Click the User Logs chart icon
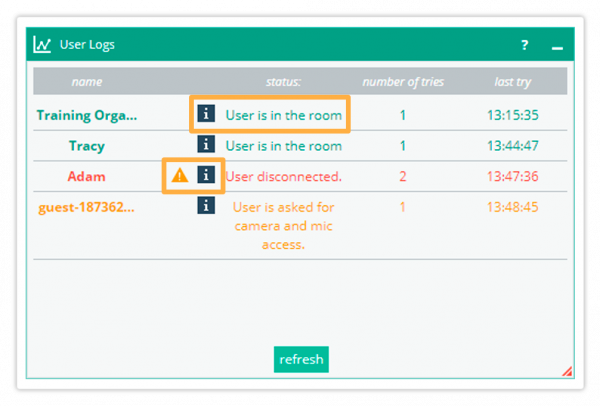 click(42, 44)
